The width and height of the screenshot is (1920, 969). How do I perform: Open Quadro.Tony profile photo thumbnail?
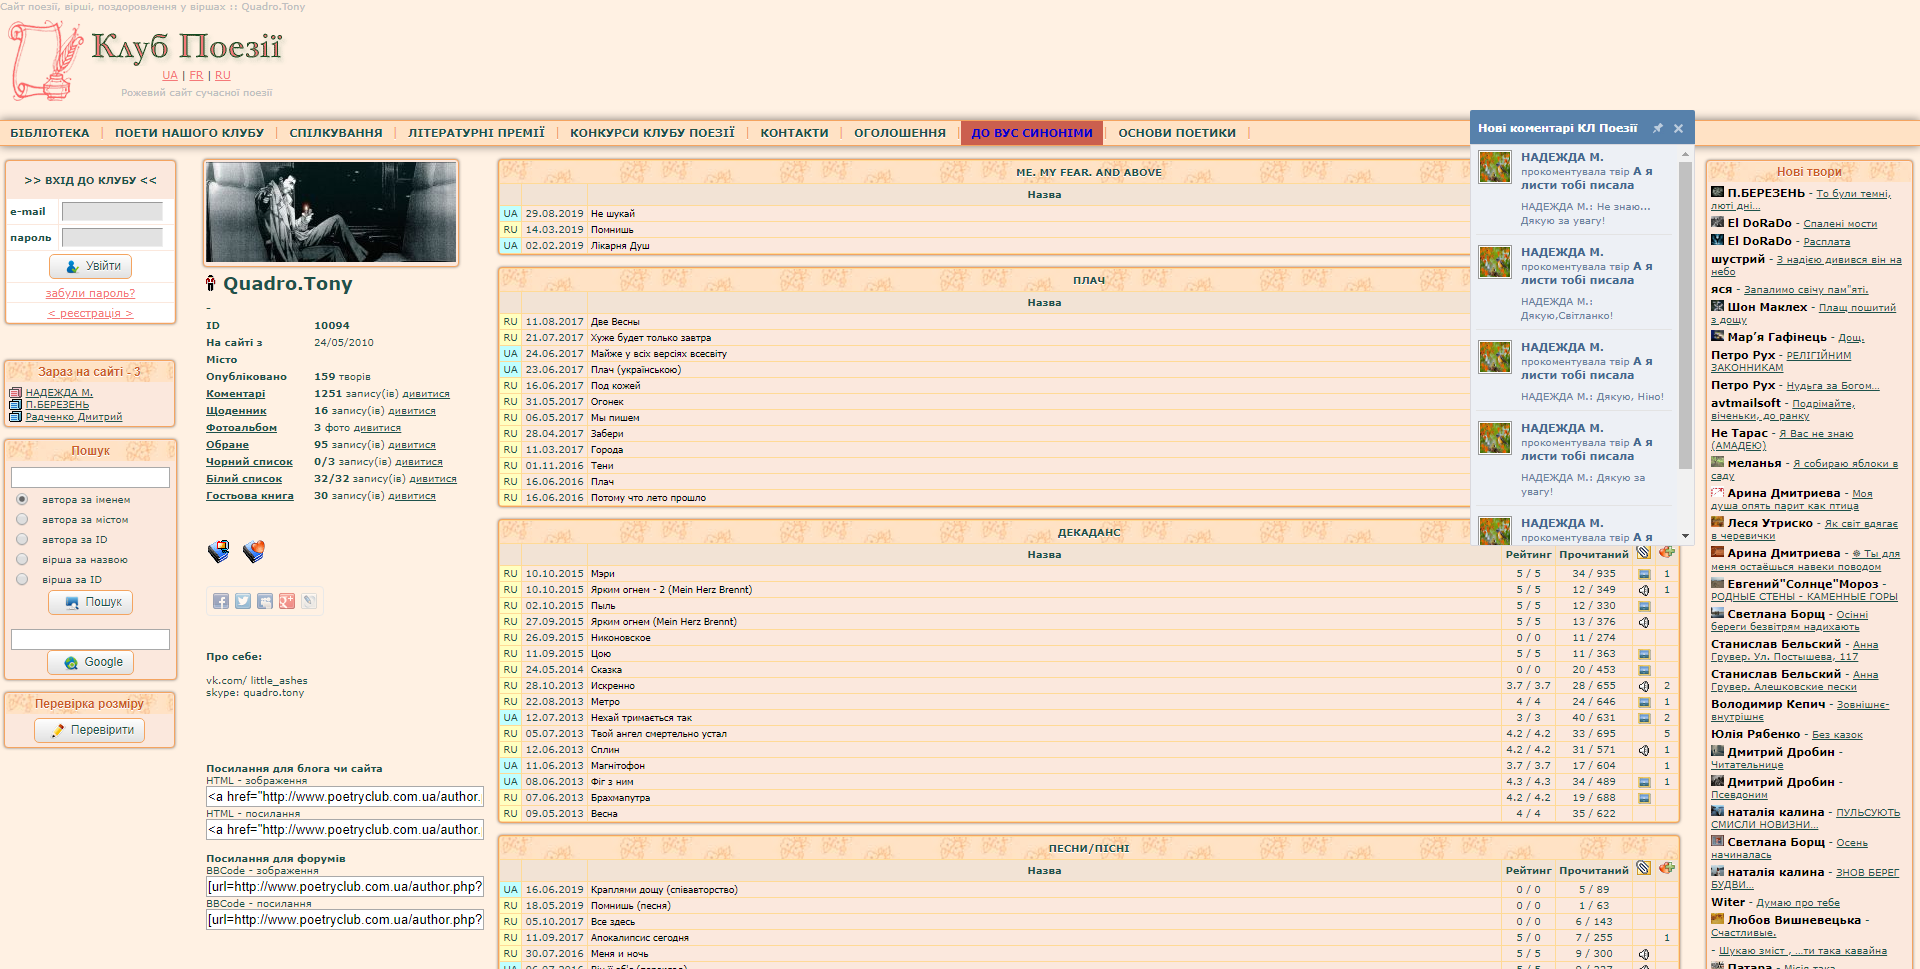pos(331,213)
